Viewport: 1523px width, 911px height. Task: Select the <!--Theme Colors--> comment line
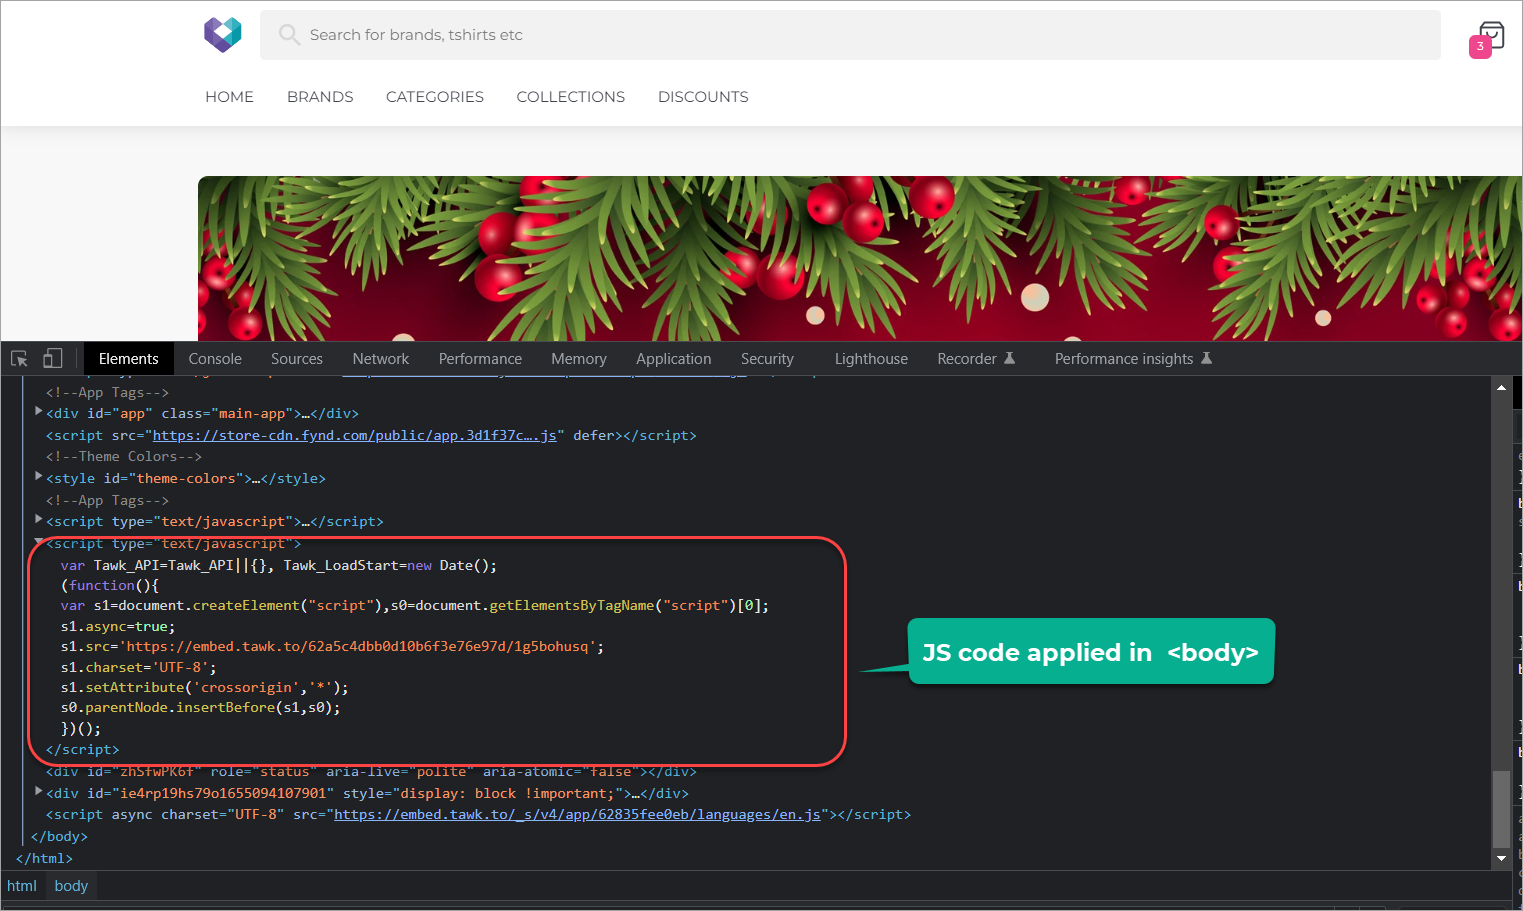(124, 456)
